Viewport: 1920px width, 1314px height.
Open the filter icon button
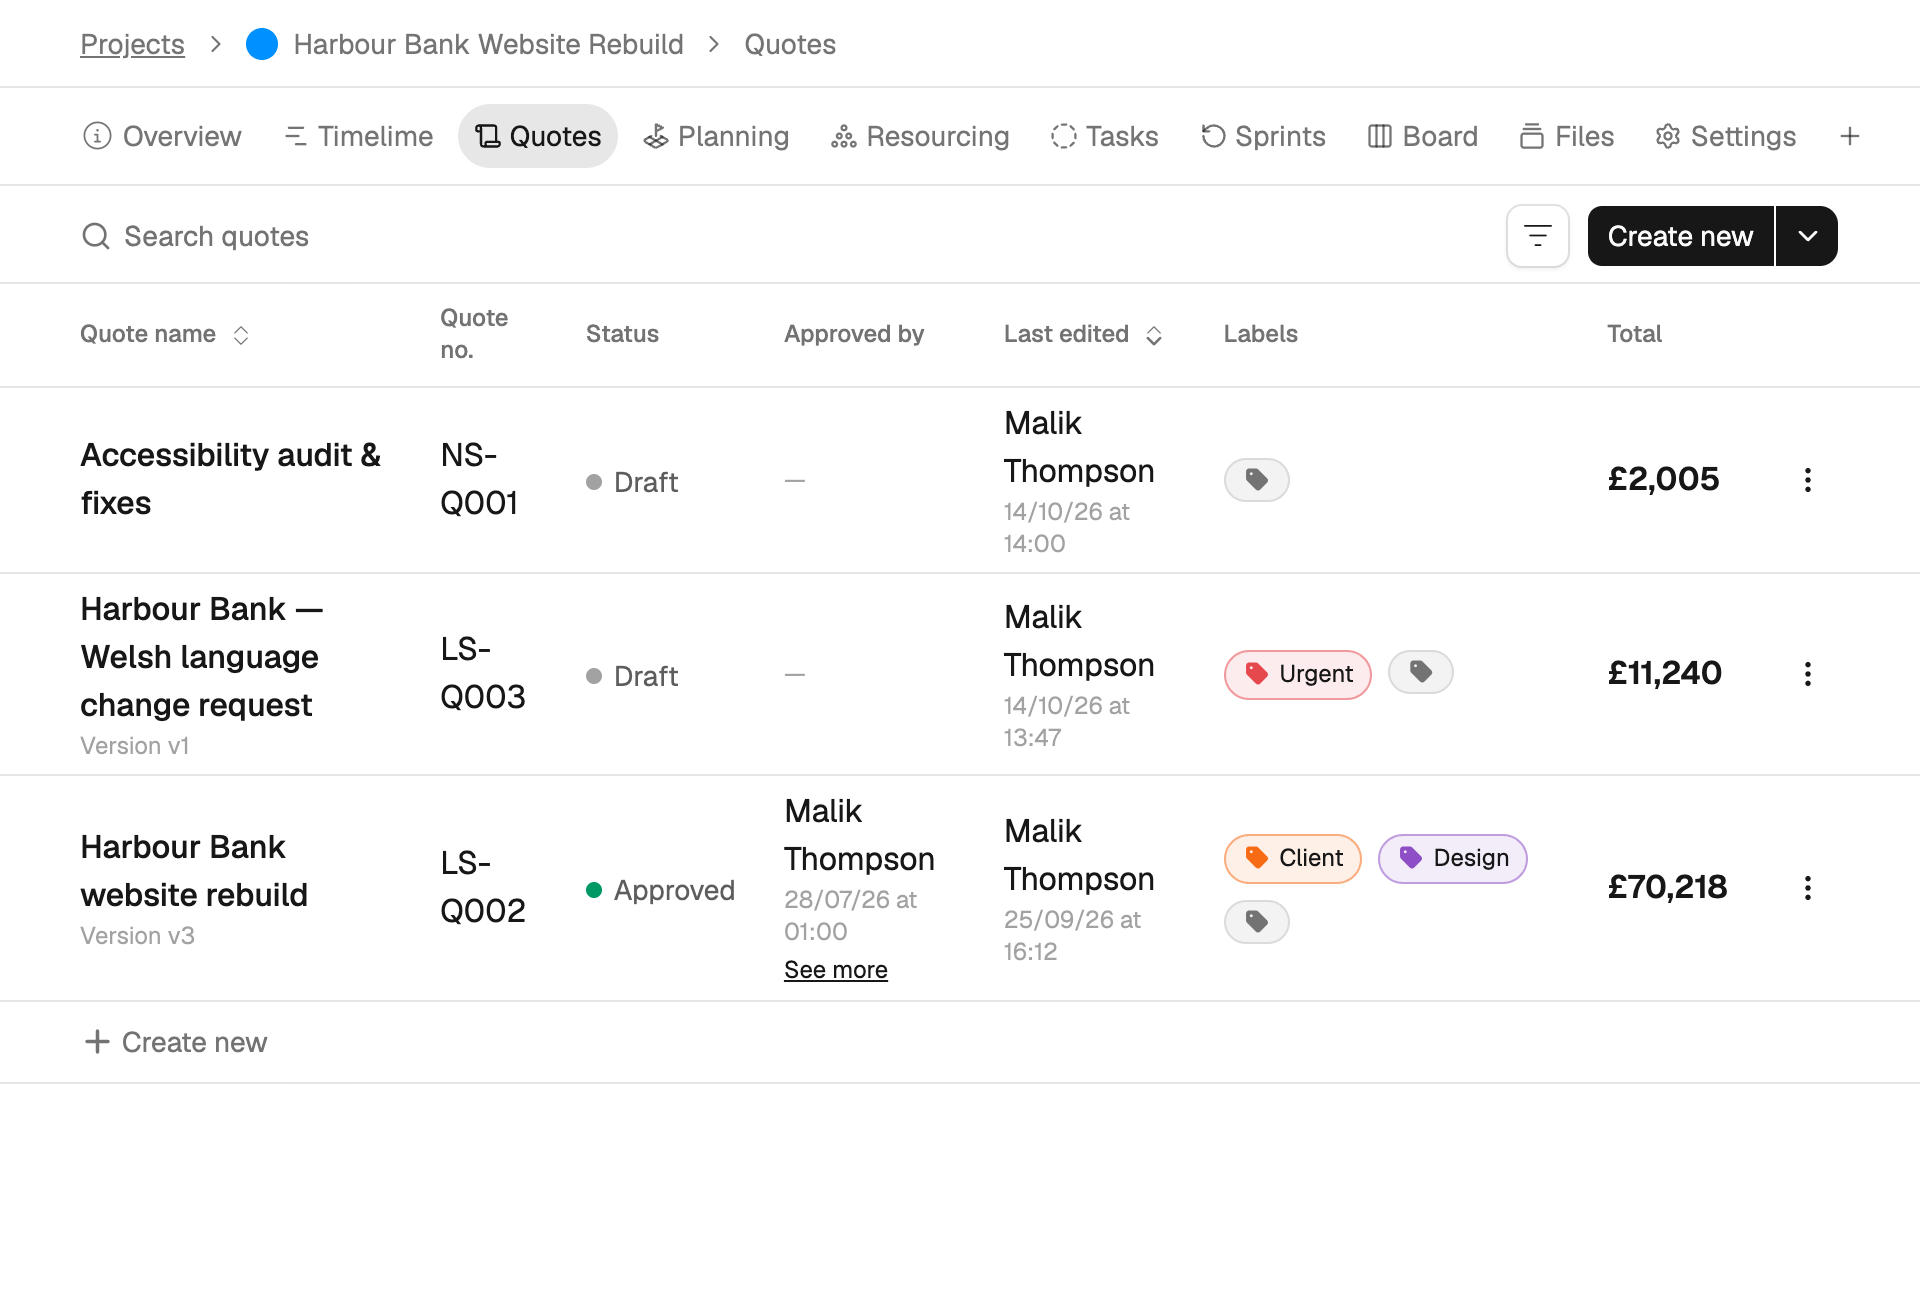pyautogui.click(x=1537, y=236)
